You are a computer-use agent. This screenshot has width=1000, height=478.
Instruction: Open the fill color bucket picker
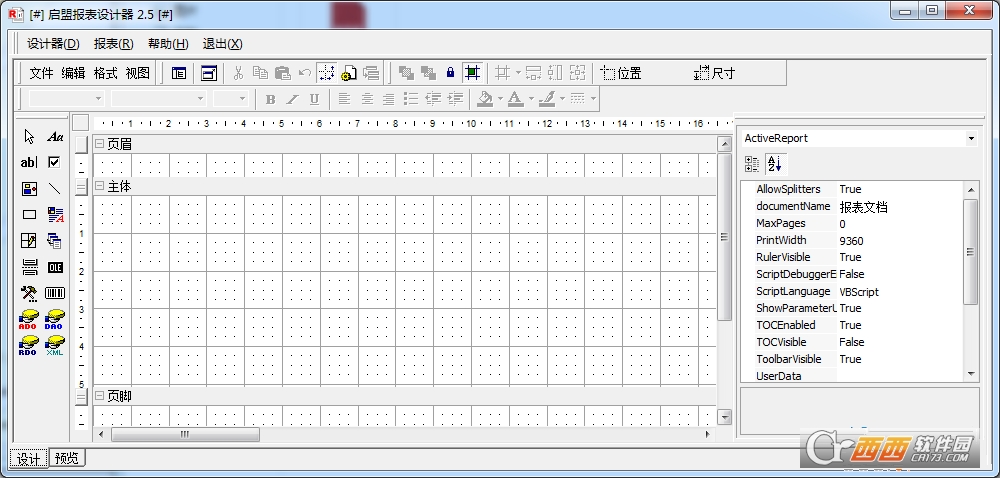pyautogui.click(x=485, y=99)
